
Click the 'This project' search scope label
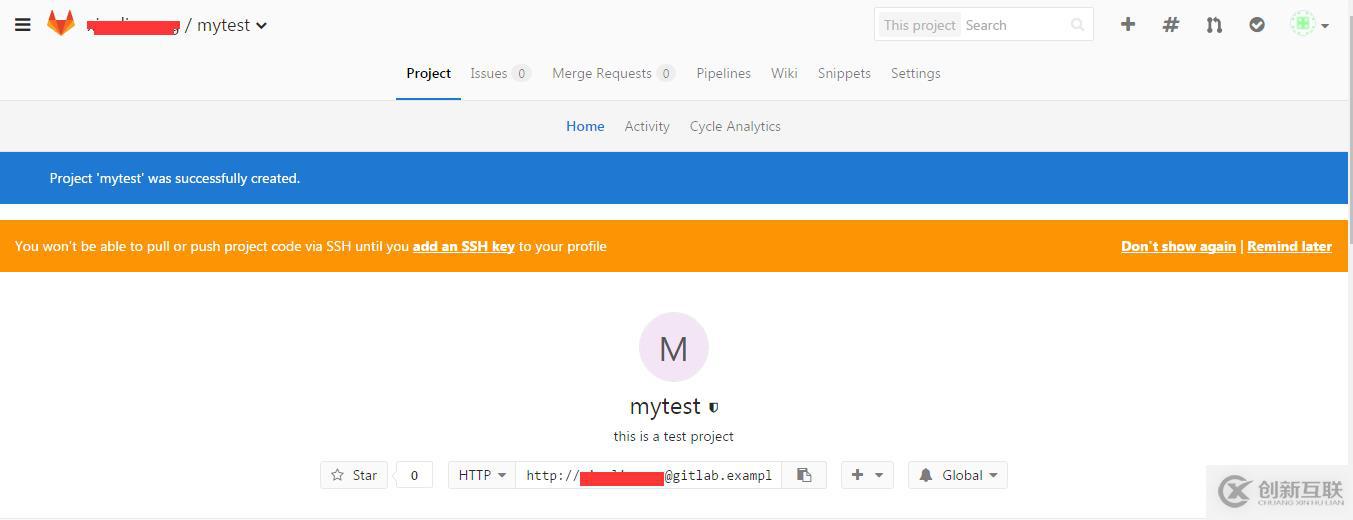920,25
